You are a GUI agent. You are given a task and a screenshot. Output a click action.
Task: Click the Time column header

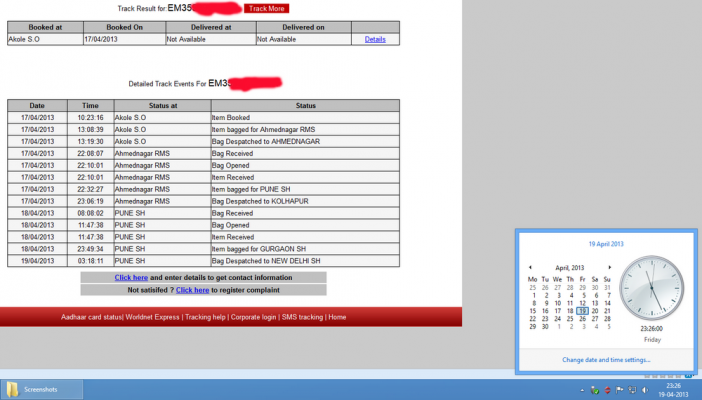[x=90, y=106]
